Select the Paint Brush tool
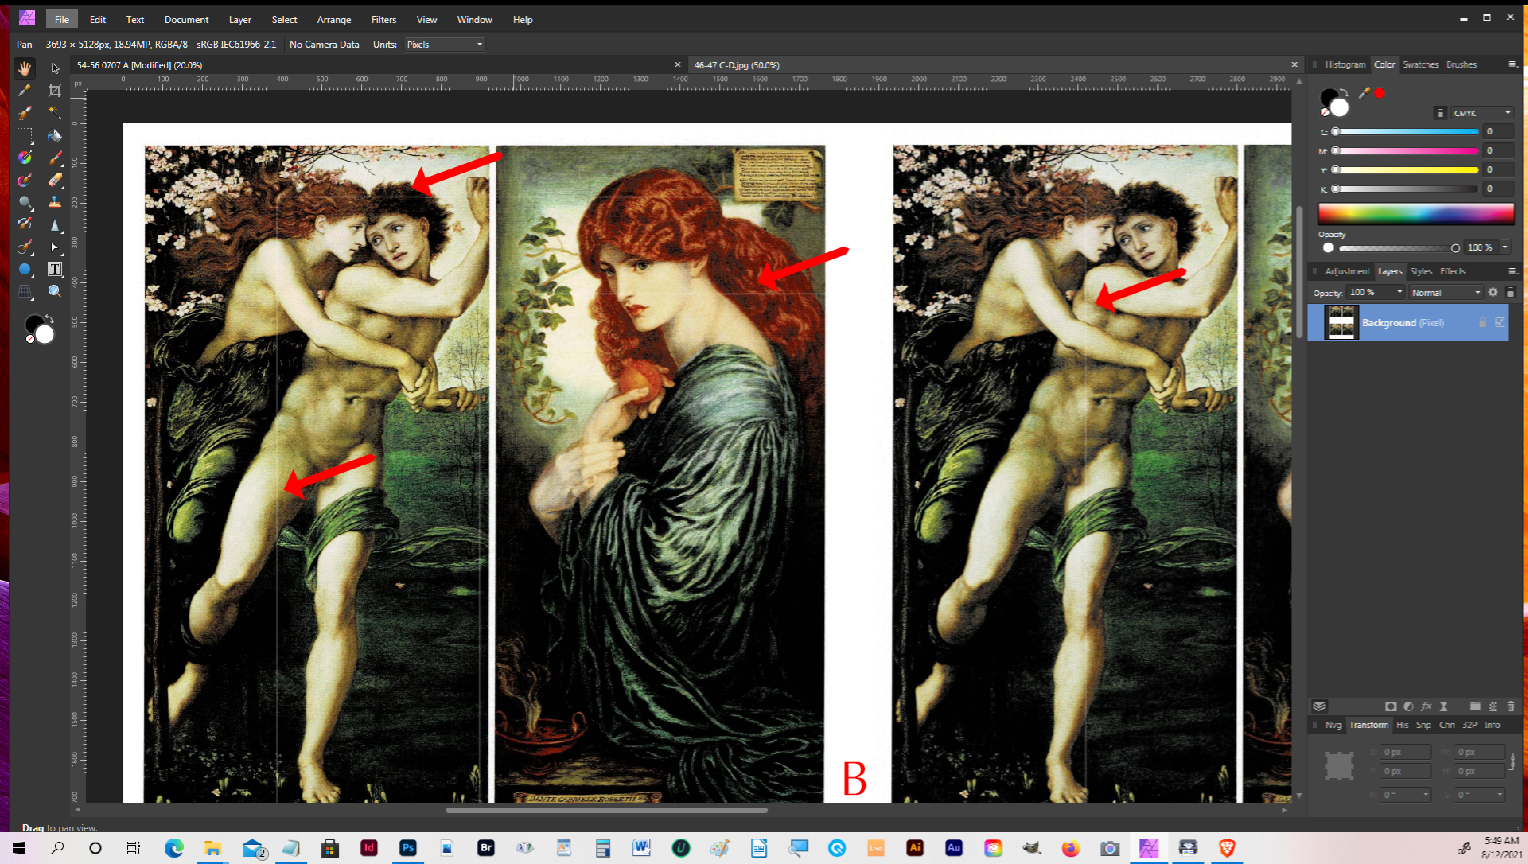This screenshot has height=864, width=1528. pos(55,157)
